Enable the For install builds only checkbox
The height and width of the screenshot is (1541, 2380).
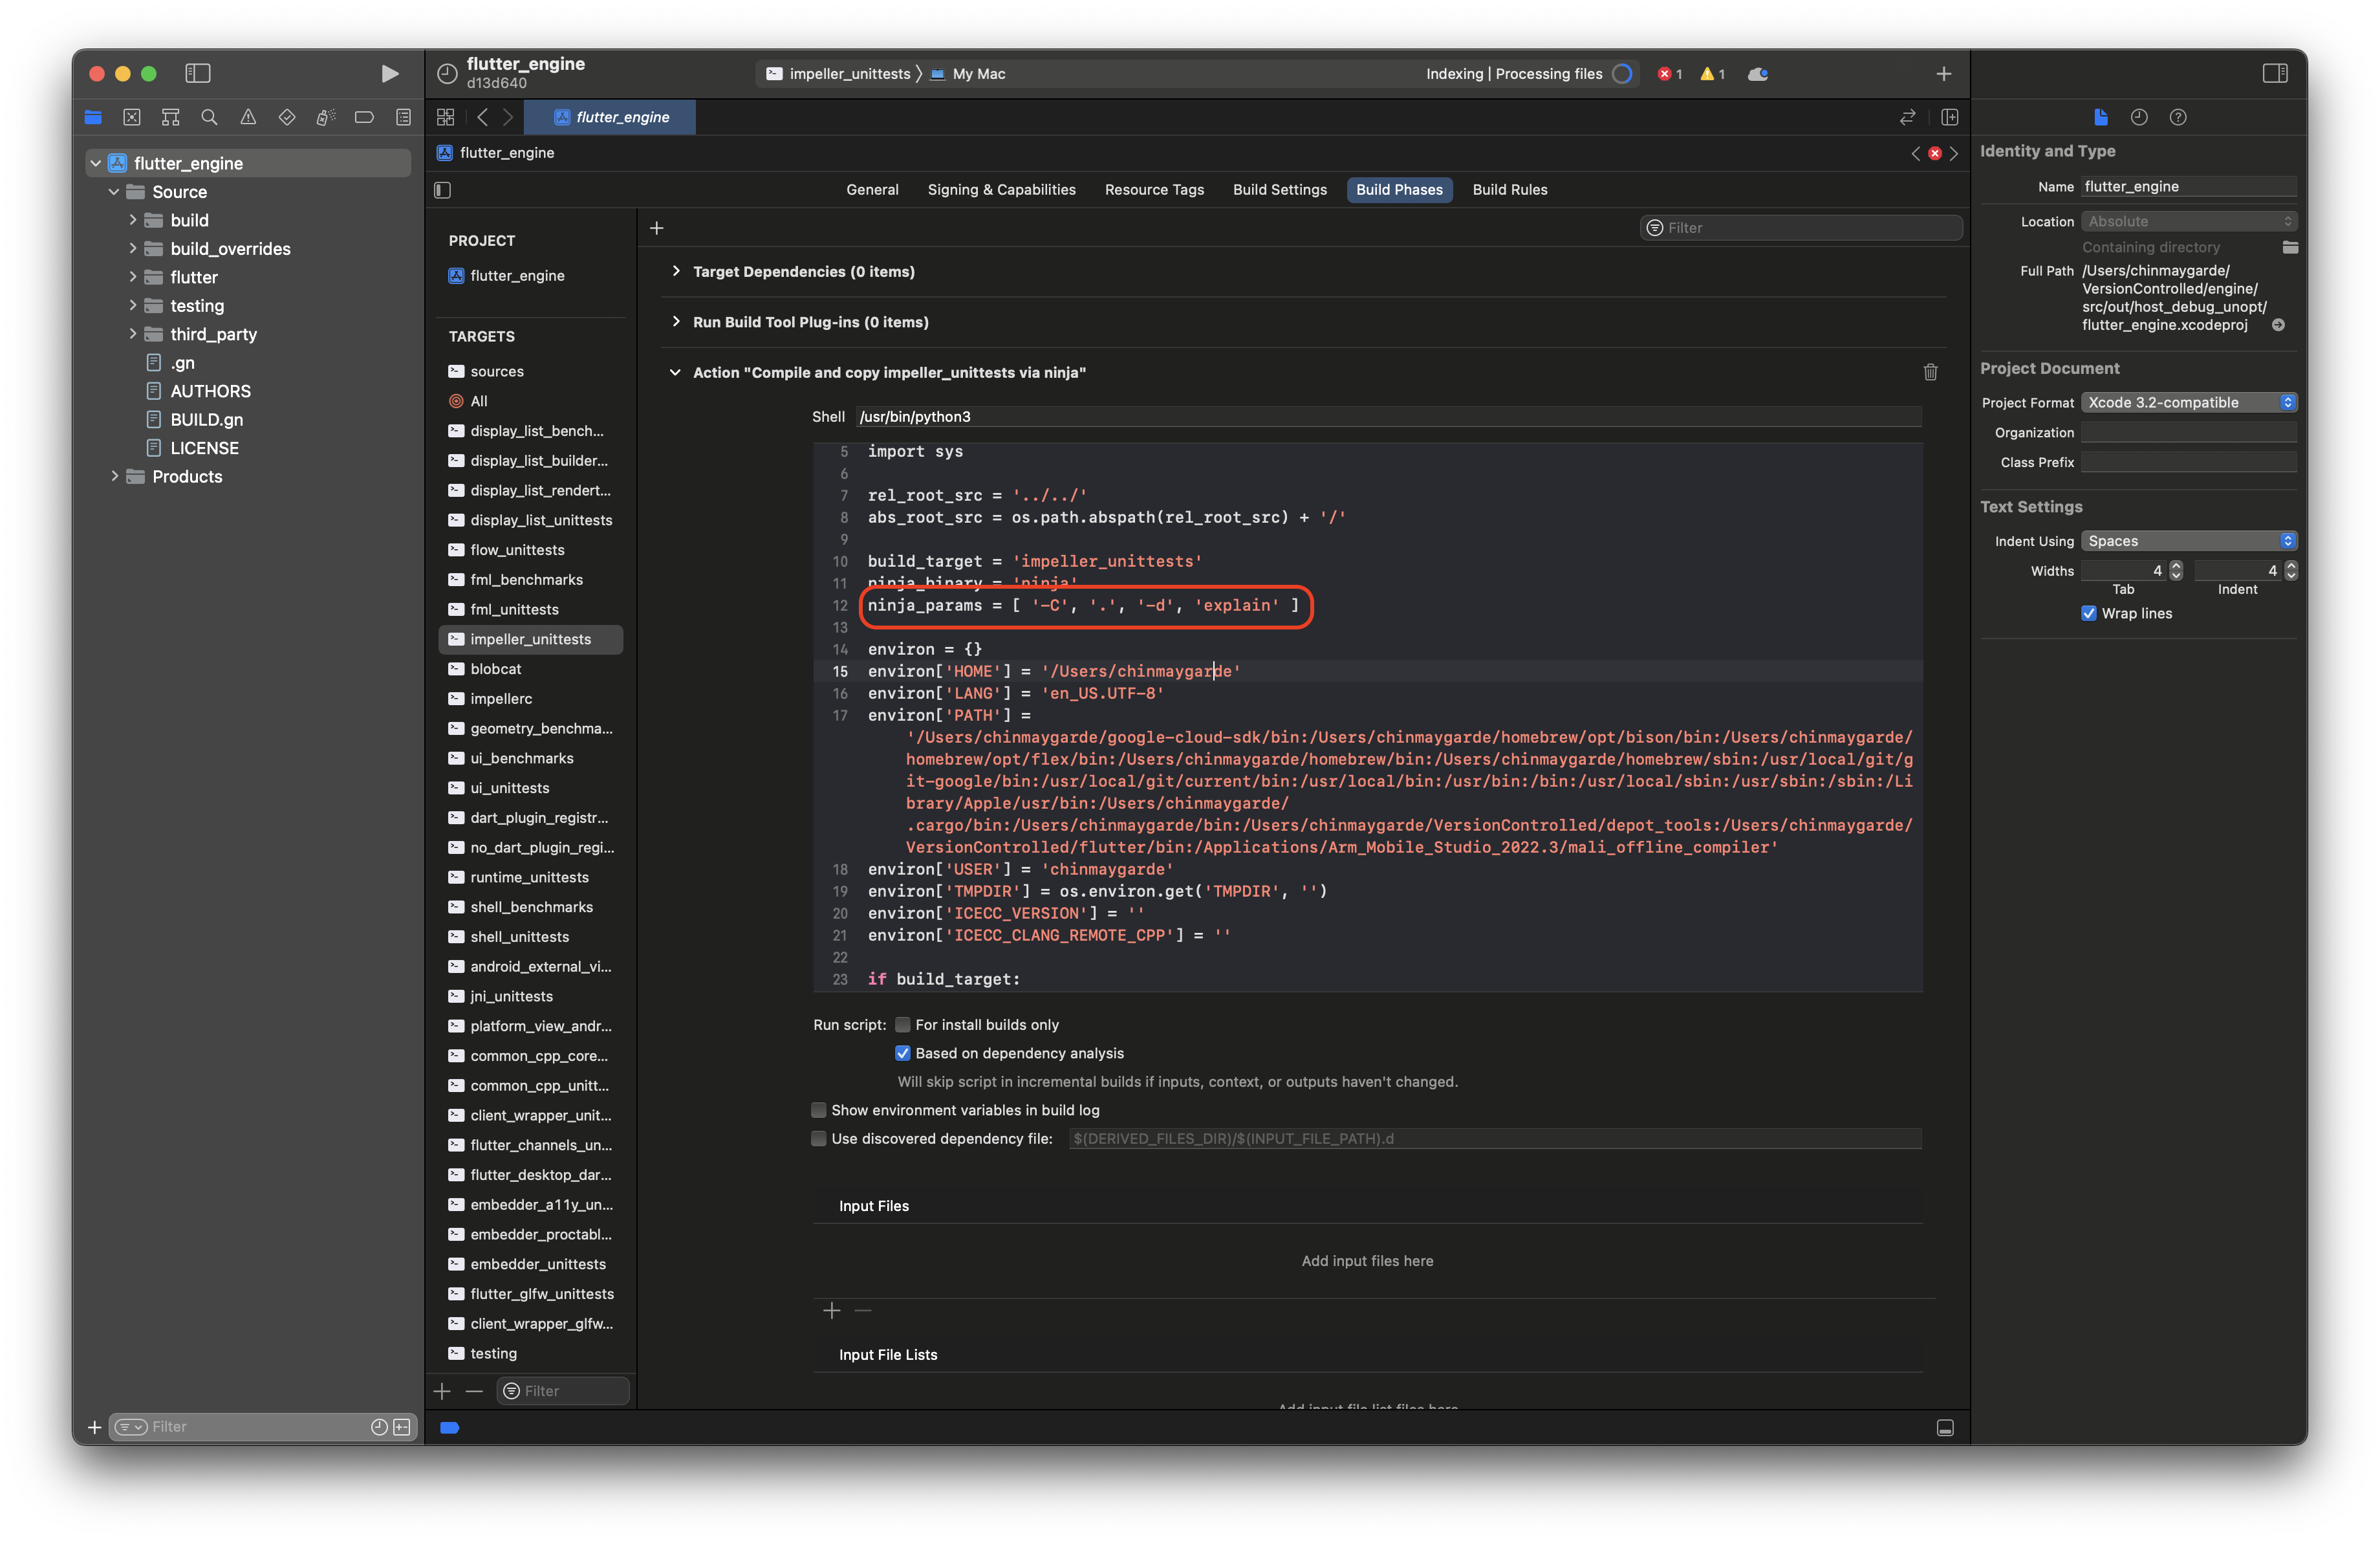pos(903,1024)
